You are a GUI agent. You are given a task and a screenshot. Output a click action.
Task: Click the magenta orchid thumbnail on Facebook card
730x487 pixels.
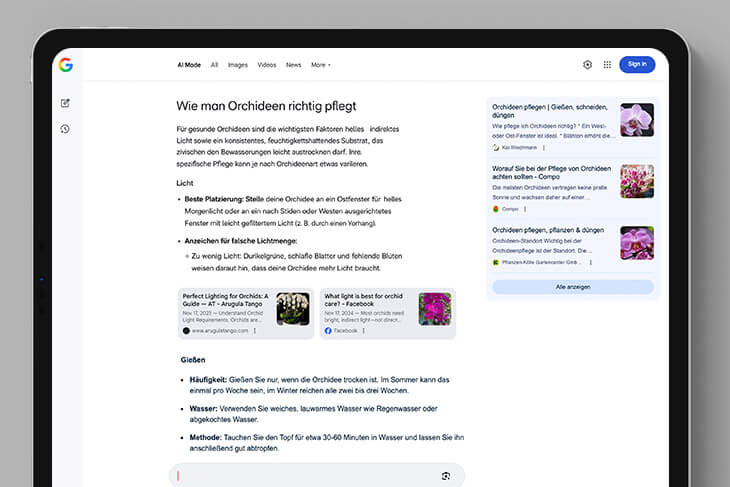click(434, 309)
